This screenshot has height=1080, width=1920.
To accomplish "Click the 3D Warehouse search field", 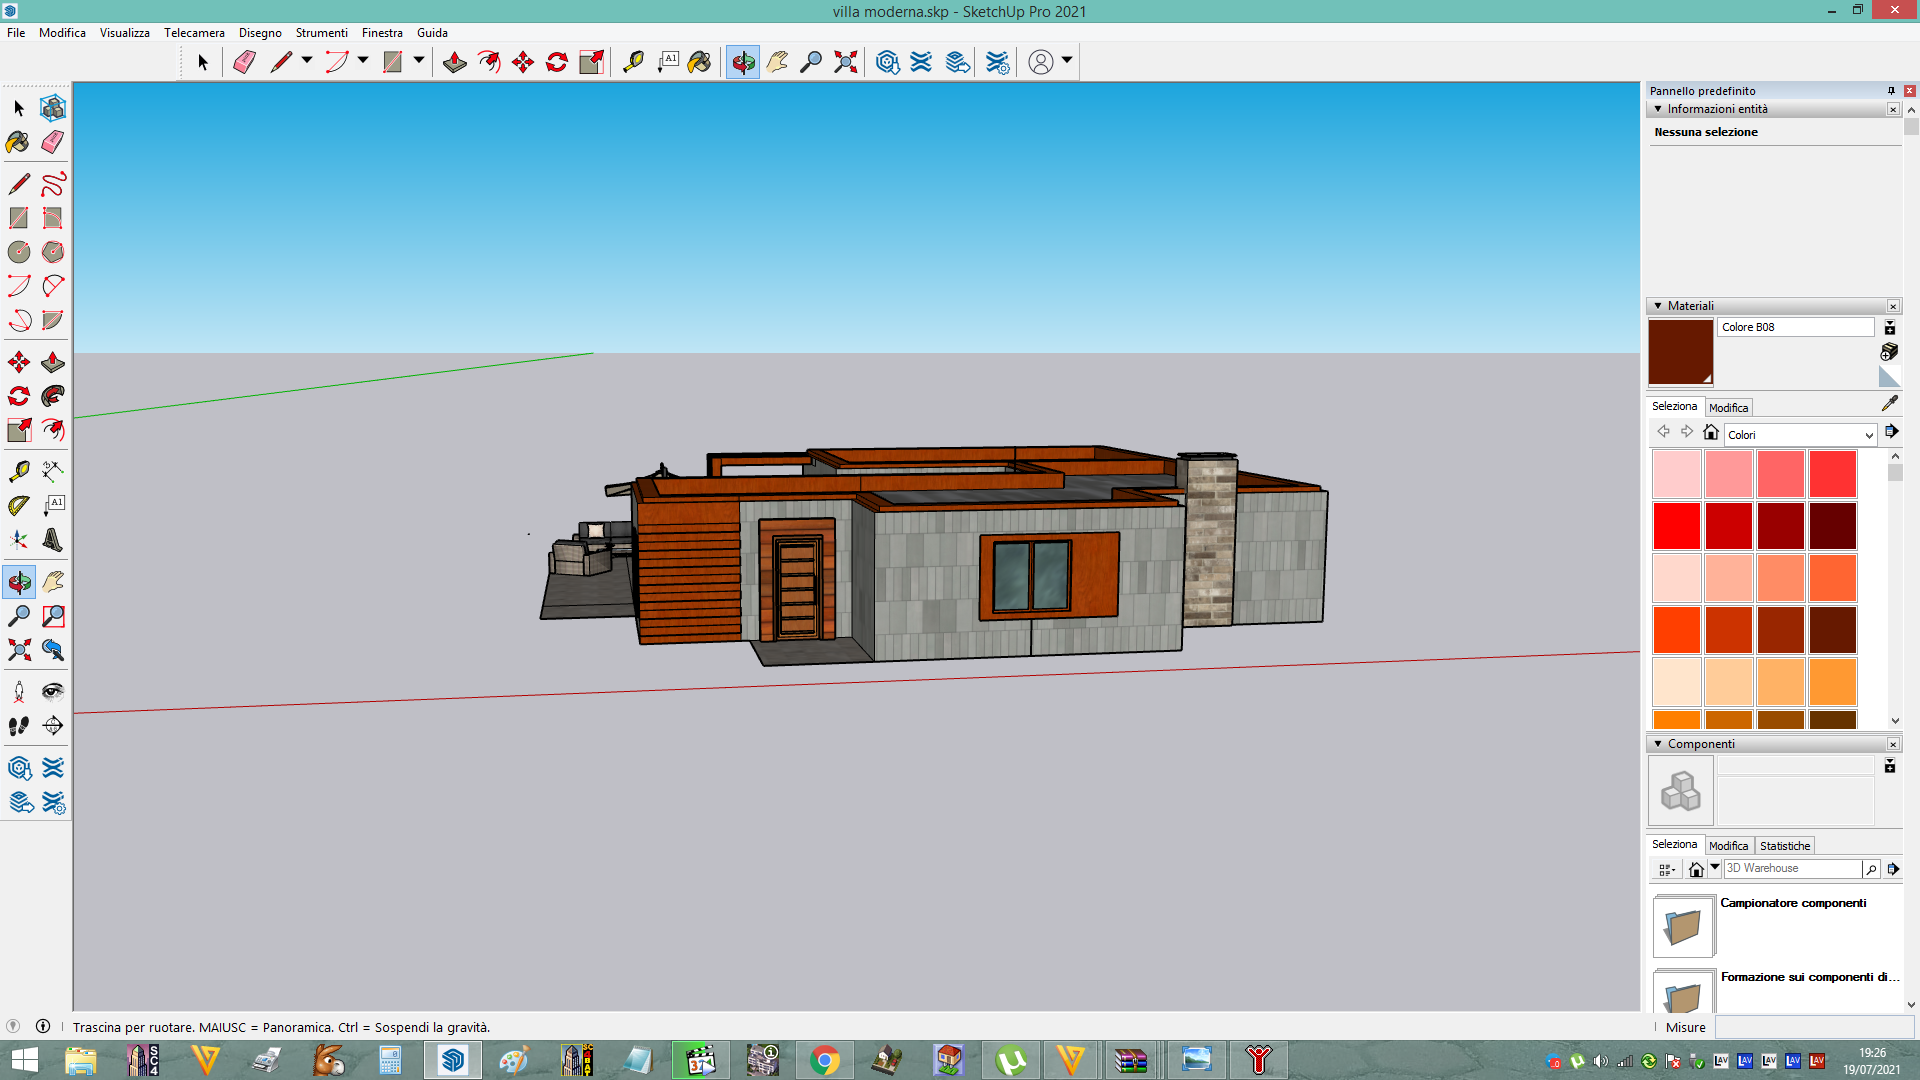I will [x=1793, y=869].
